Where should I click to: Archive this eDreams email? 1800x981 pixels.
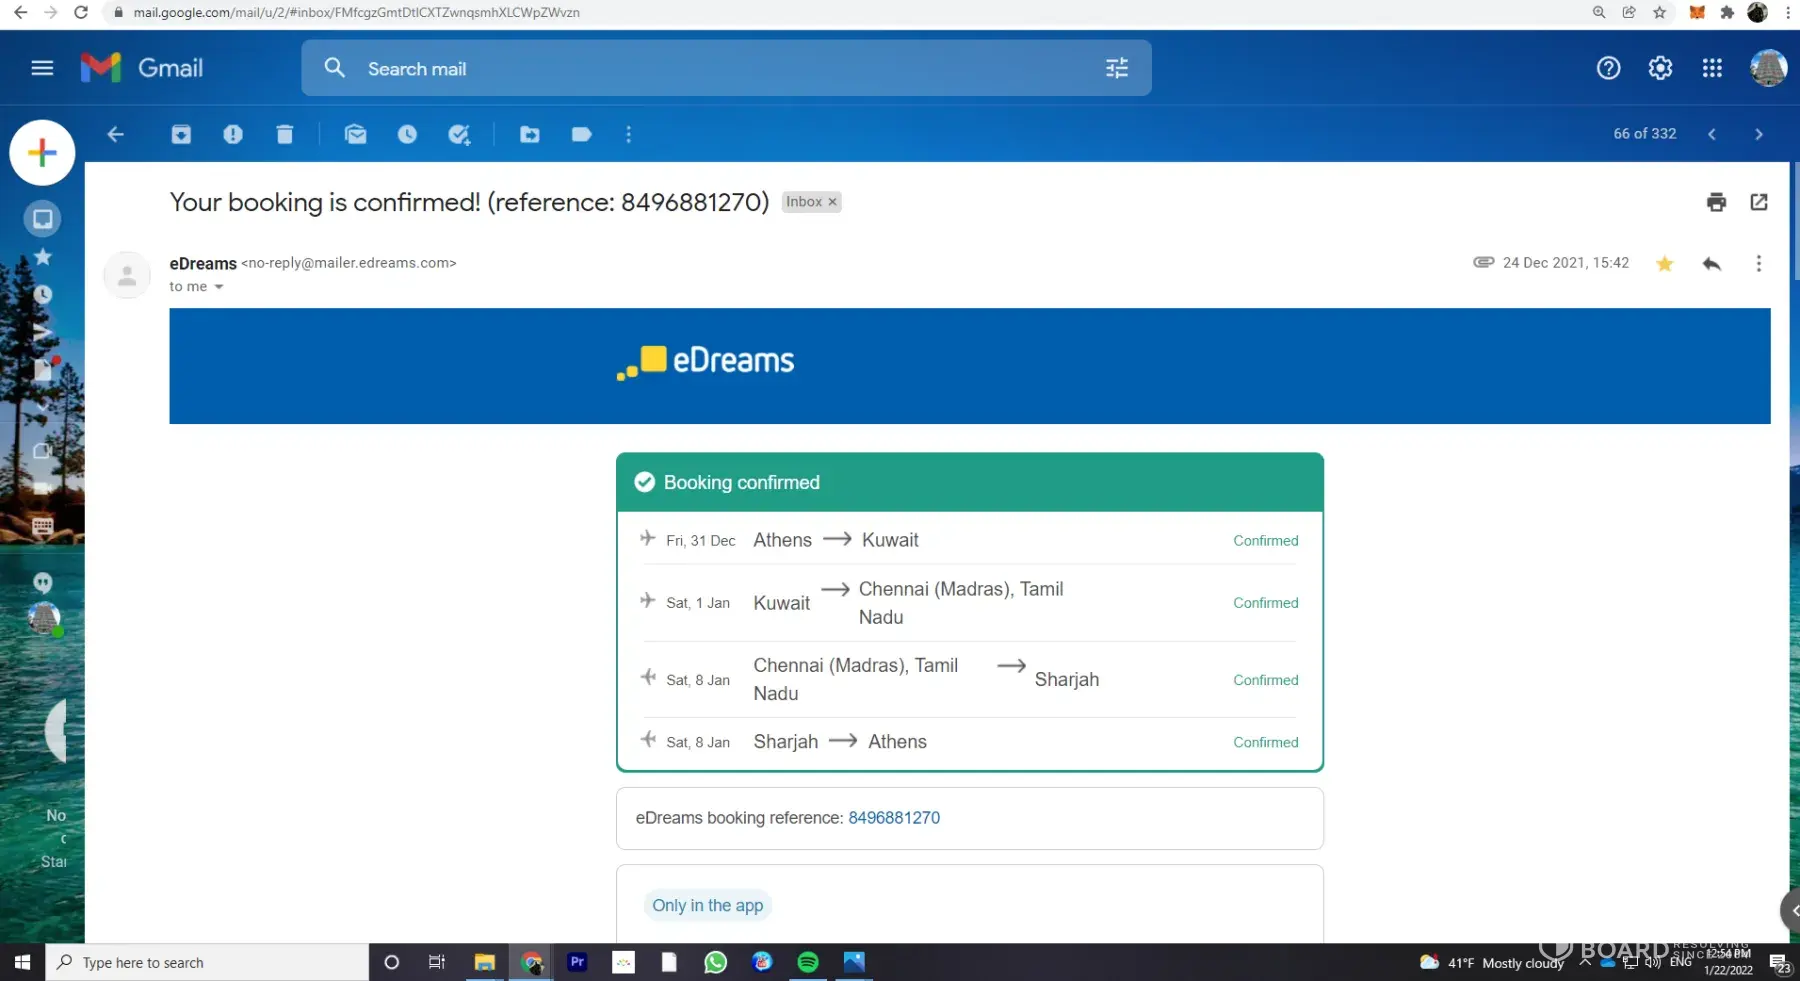(181, 134)
